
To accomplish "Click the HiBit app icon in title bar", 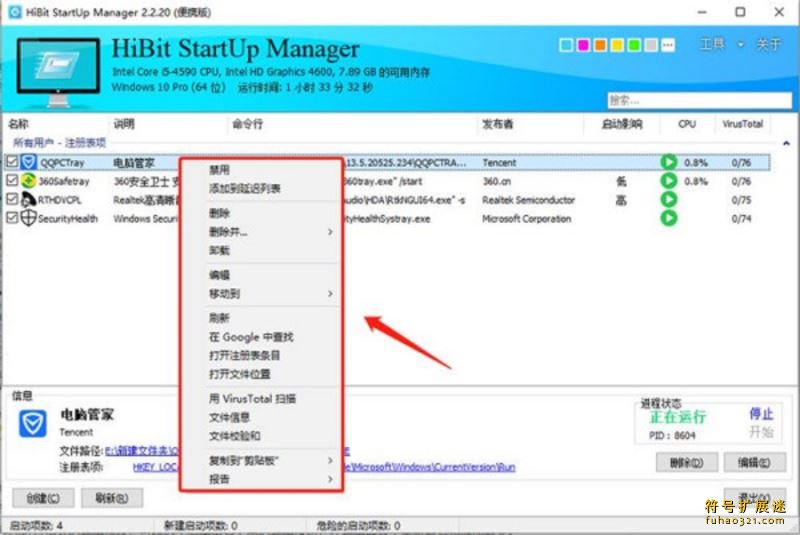I will pos(15,11).
